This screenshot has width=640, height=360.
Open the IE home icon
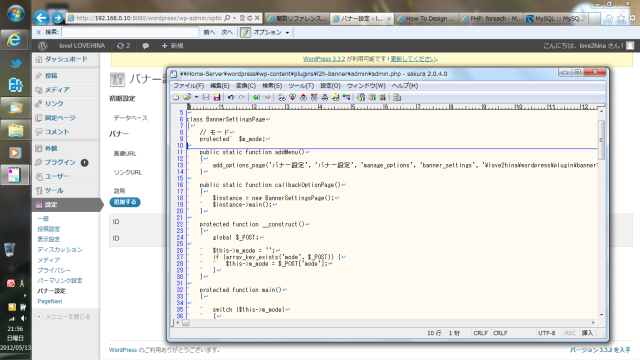coord(609,18)
